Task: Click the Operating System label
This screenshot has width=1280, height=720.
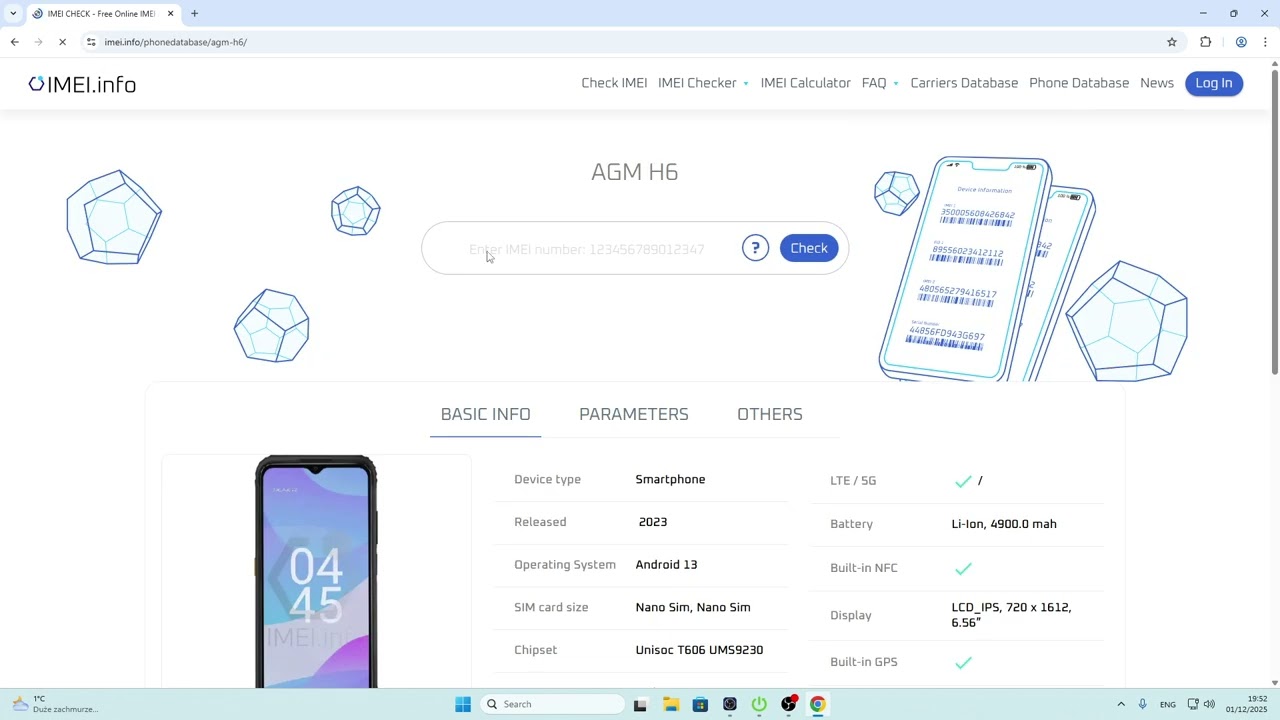Action: [x=565, y=565]
